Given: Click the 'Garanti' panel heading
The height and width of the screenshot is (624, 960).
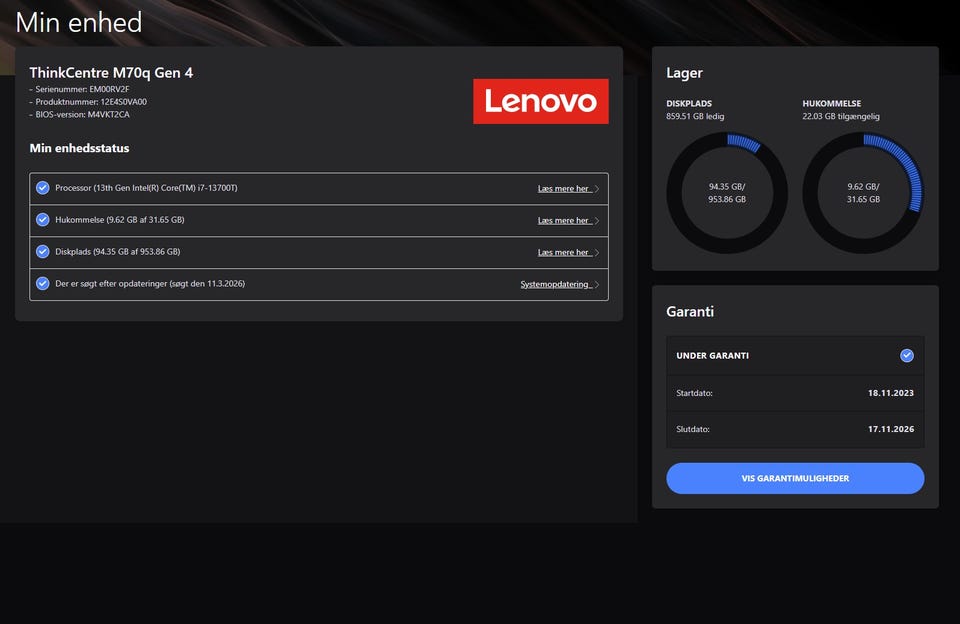Looking at the screenshot, I should tap(690, 312).
